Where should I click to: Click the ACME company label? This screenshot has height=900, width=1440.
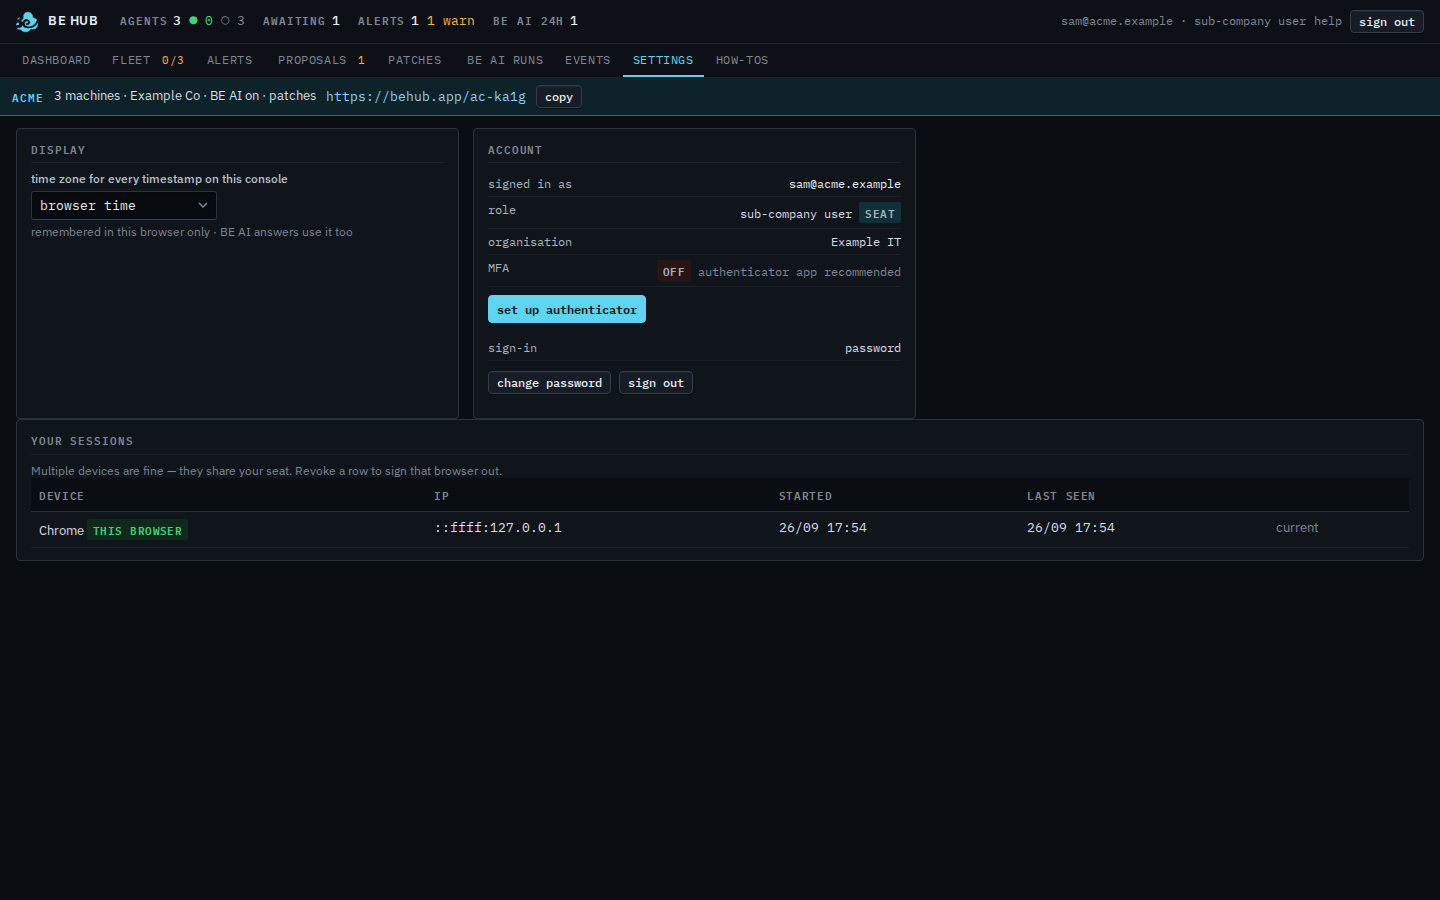click(27, 97)
